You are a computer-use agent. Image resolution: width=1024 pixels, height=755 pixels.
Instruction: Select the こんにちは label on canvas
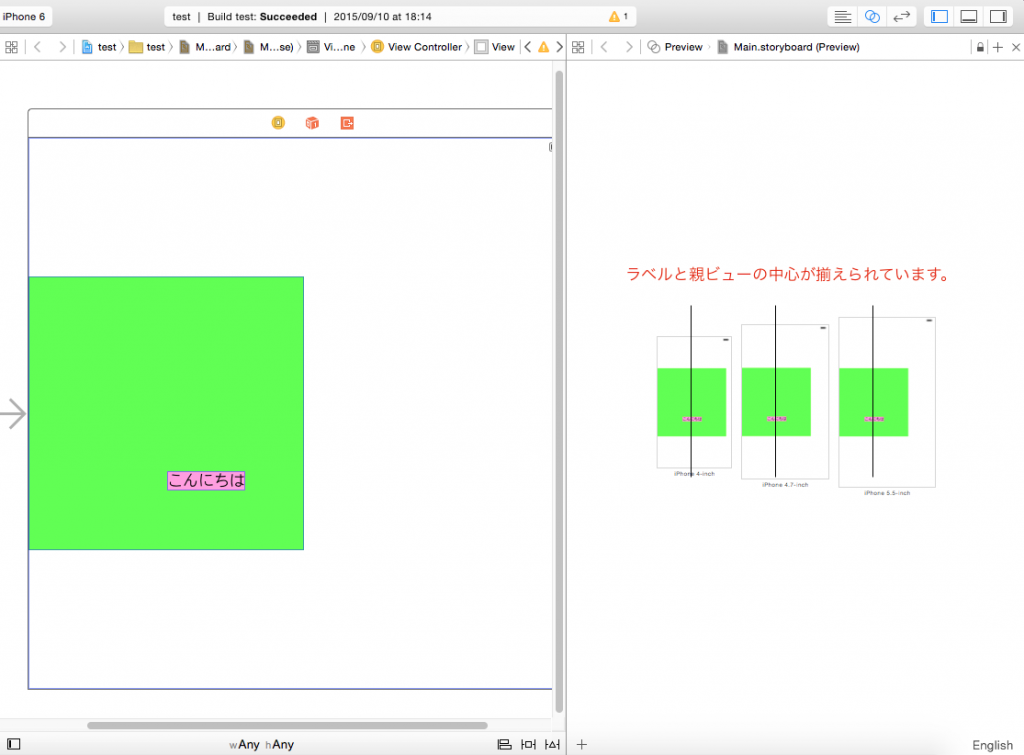(206, 481)
